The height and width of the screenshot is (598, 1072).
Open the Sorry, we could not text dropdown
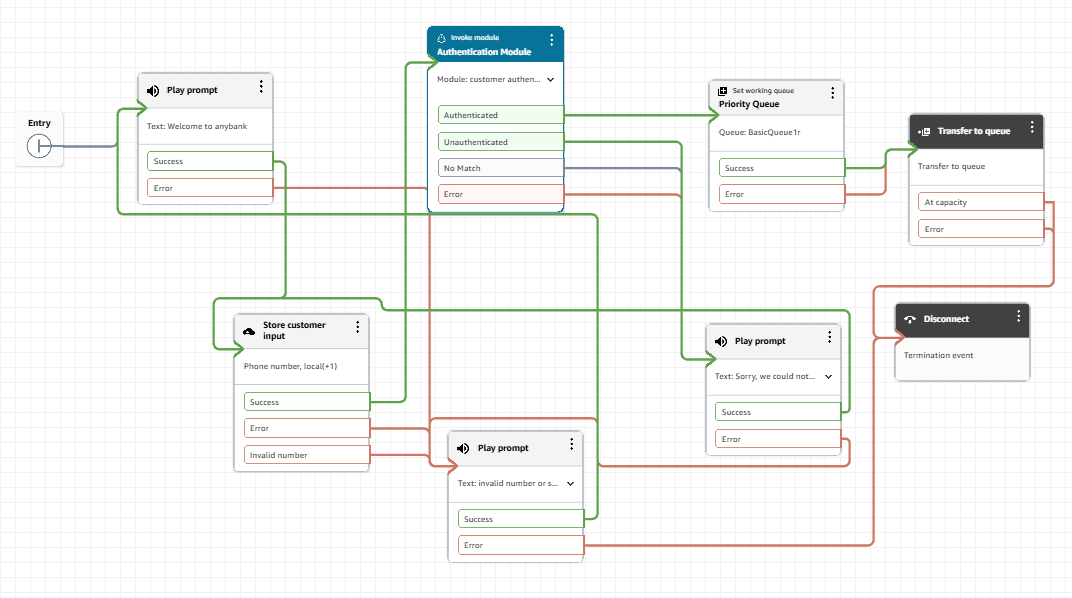click(827, 376)
